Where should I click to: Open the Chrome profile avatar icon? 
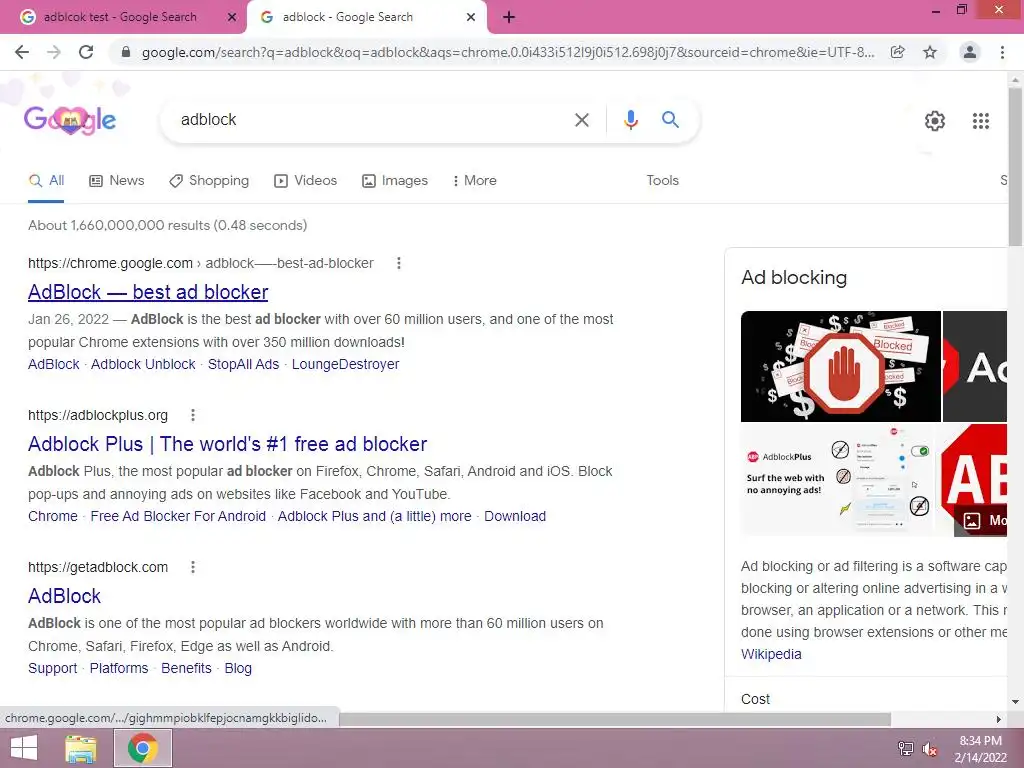pyautogui.click(x=970, y=52)
